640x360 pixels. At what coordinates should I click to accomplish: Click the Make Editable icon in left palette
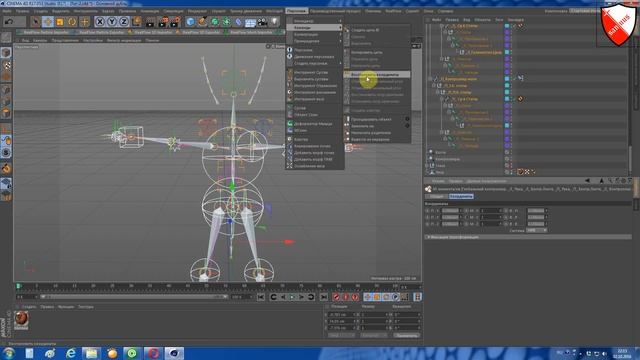(x=6, y=38)
